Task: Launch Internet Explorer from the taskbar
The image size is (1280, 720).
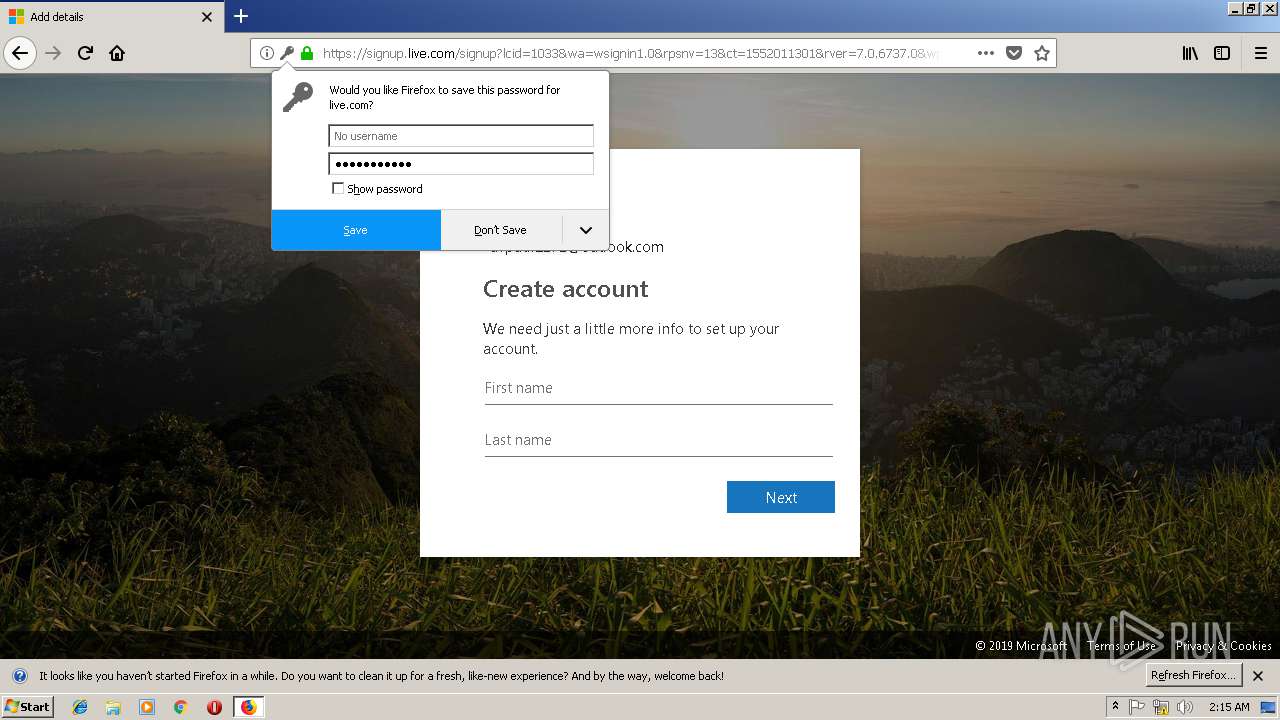Action: point(80,707)
